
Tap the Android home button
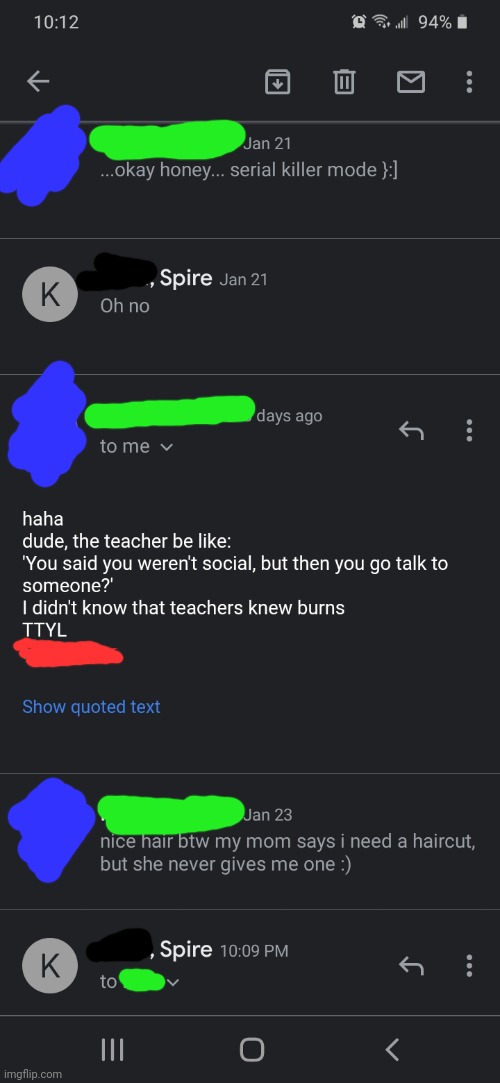click(251, 1050)
